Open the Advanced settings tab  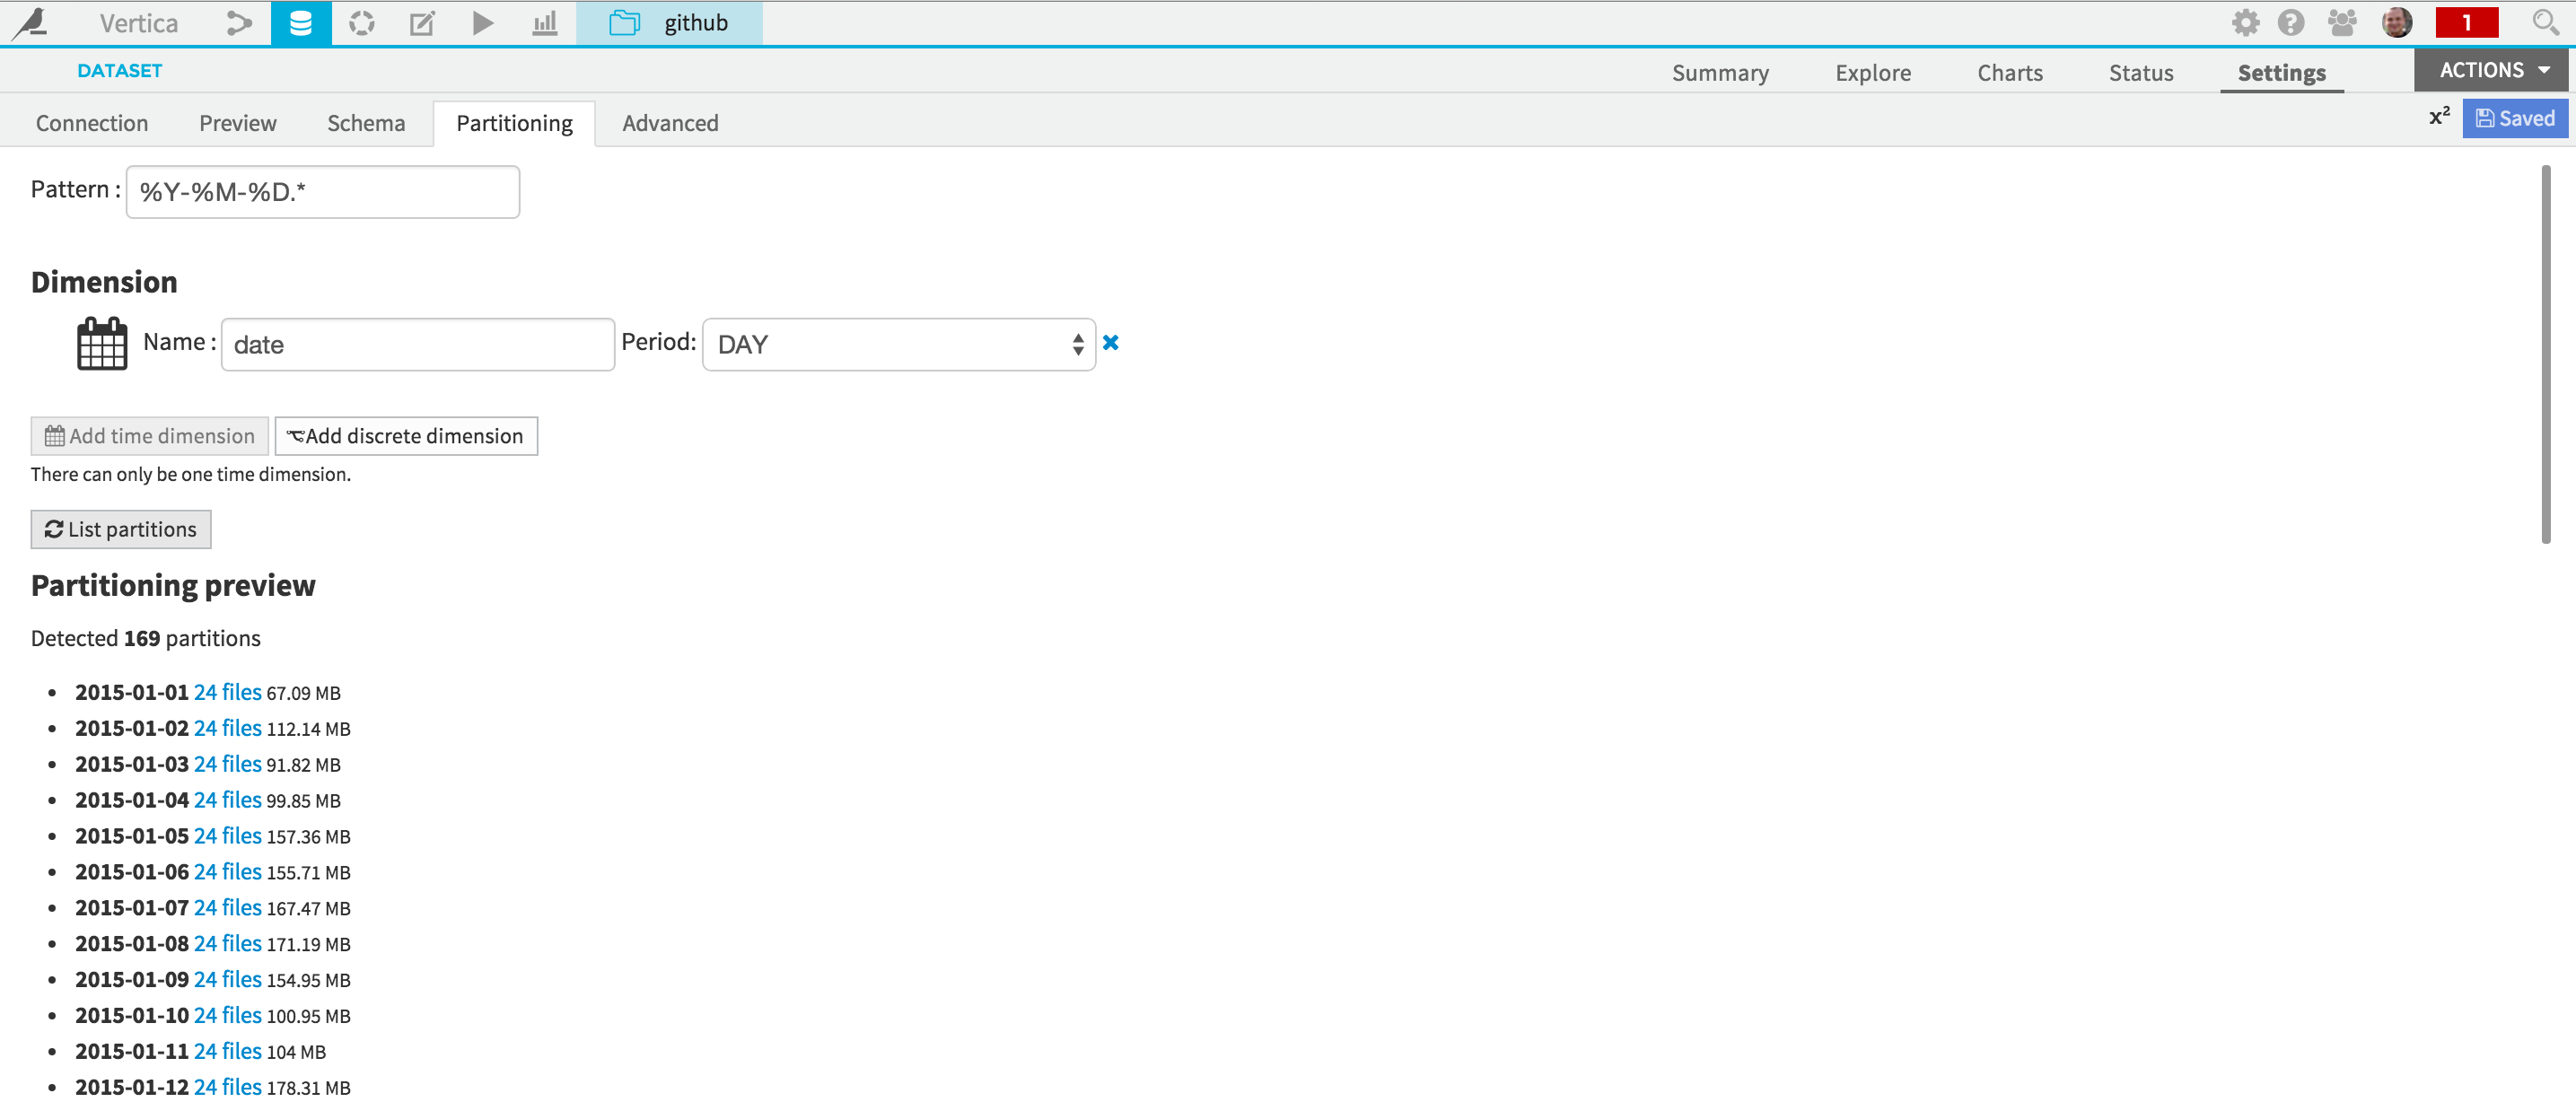[670, 123]
